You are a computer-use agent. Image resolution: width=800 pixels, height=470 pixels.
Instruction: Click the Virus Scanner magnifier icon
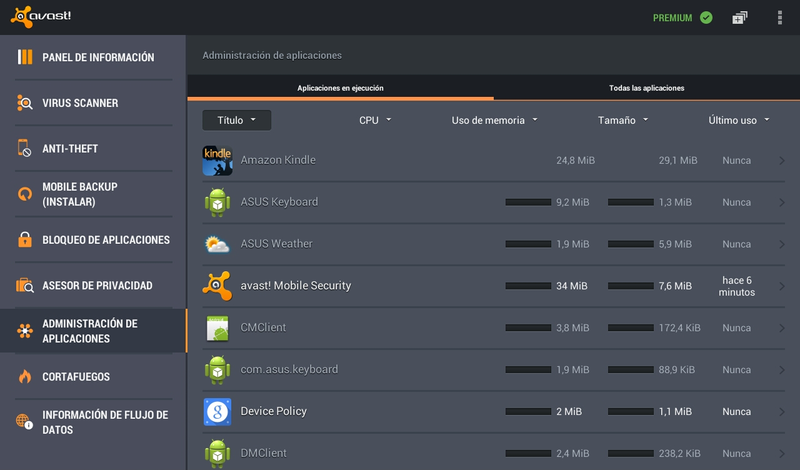tap(24, 103)
